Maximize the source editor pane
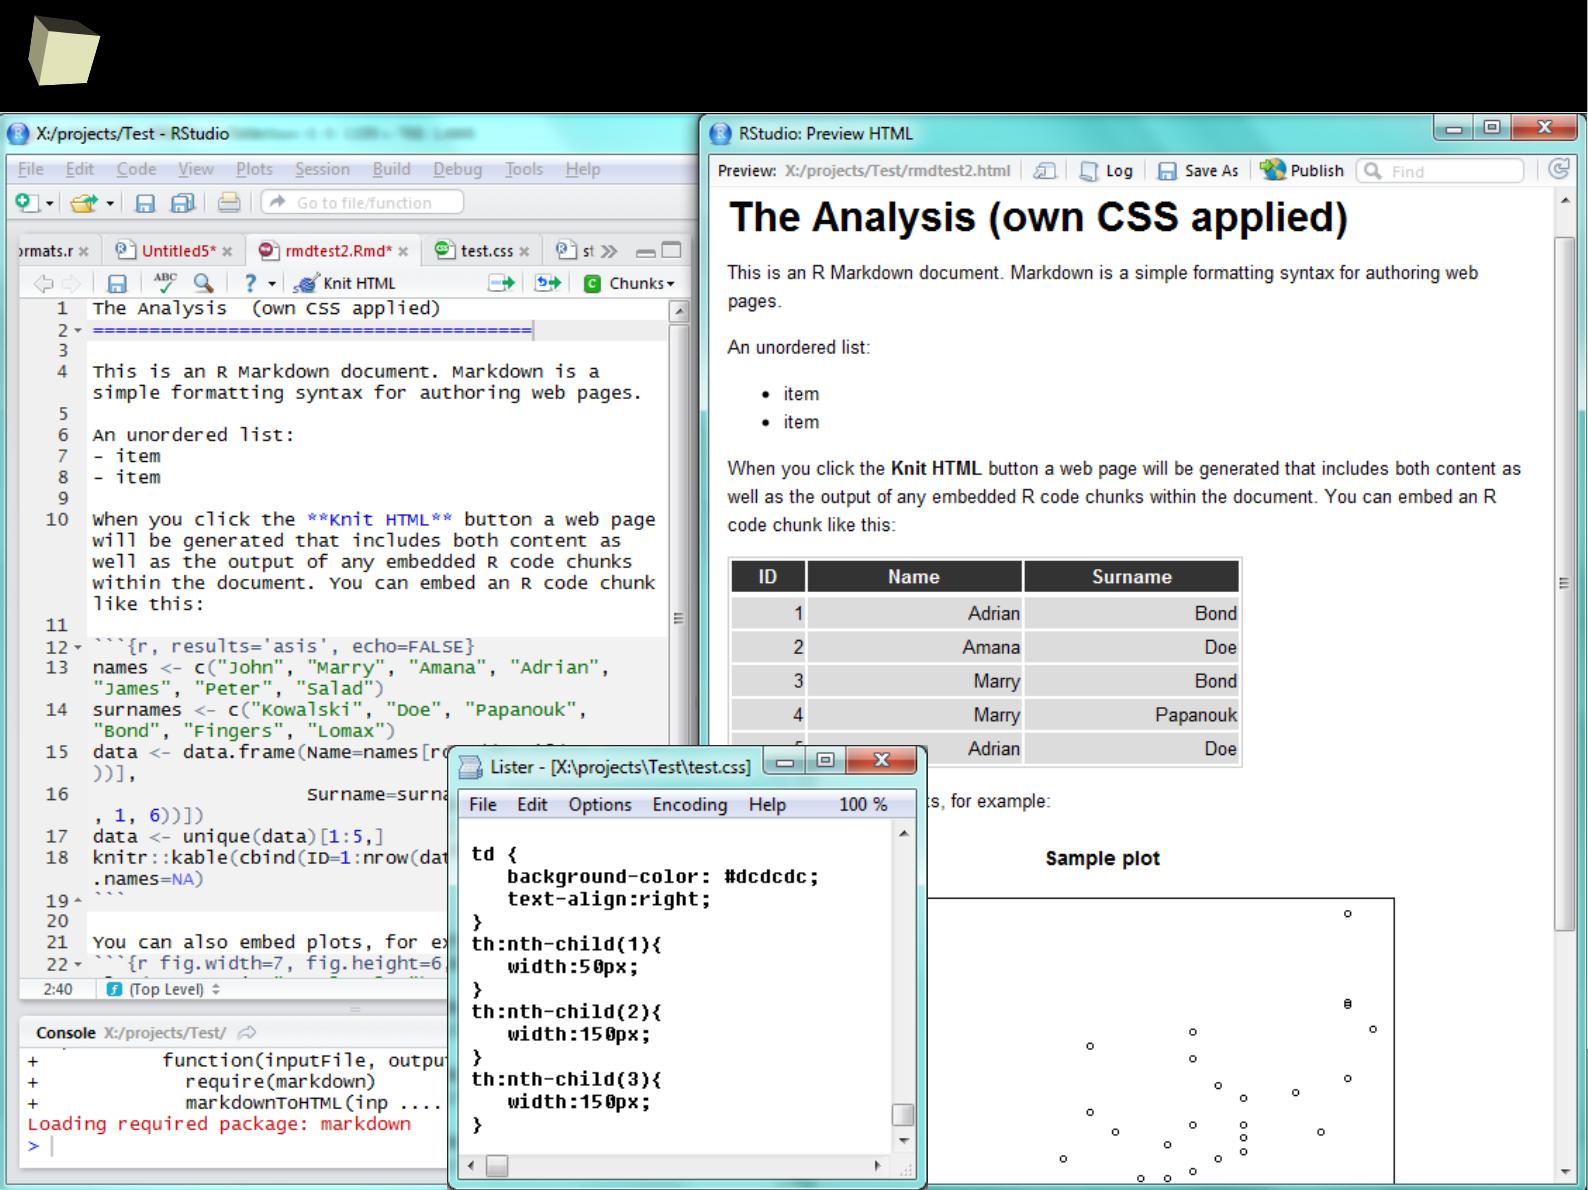 [x=671, y=250]
